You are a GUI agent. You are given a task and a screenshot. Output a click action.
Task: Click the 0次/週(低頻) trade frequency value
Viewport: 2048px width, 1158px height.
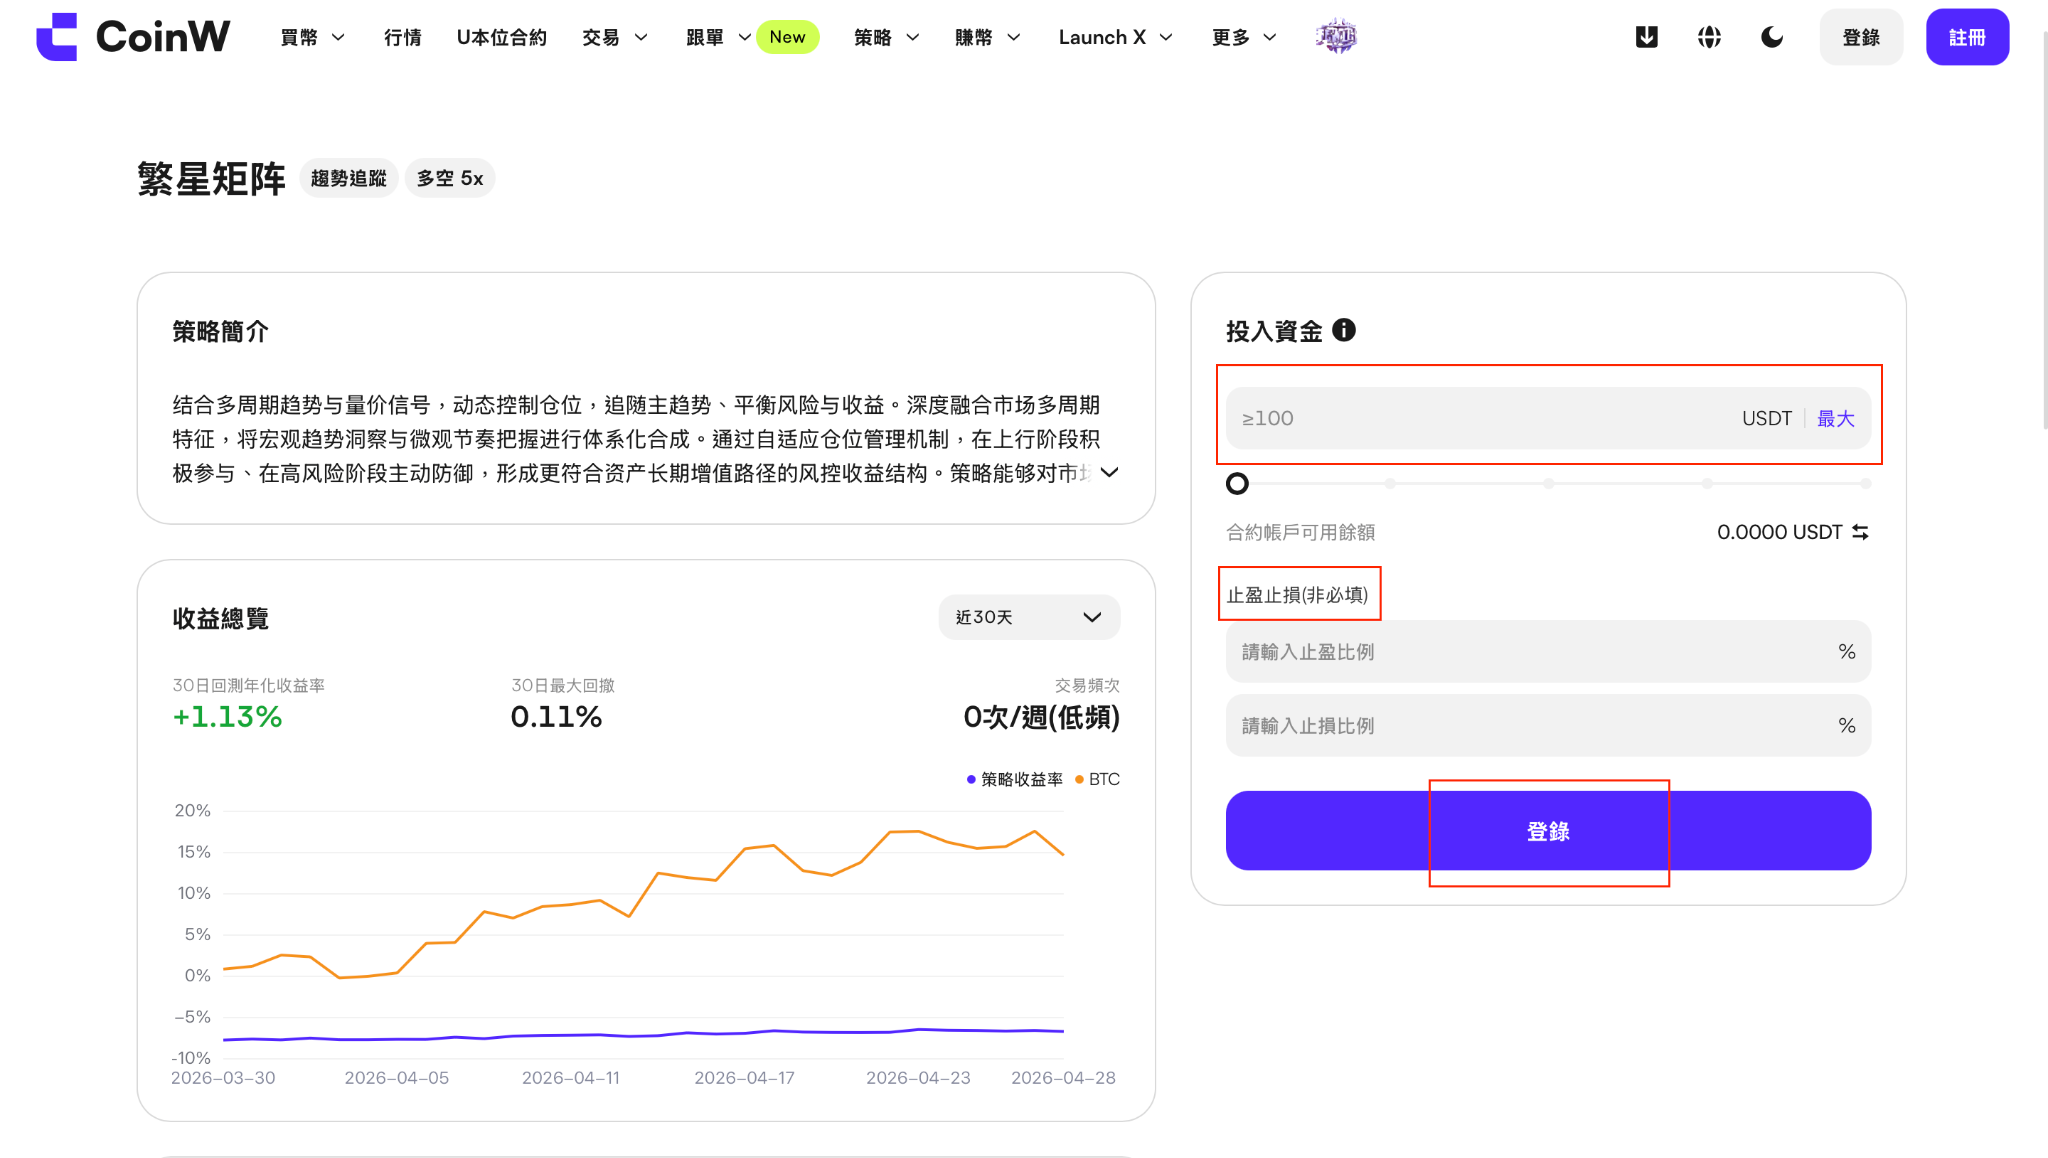click(x=1041, y=717)
